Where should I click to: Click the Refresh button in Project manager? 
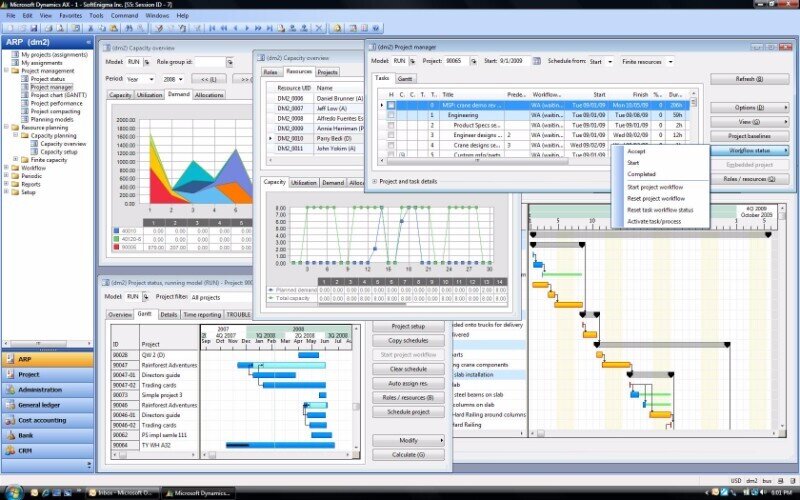click(x=749, y=79)
